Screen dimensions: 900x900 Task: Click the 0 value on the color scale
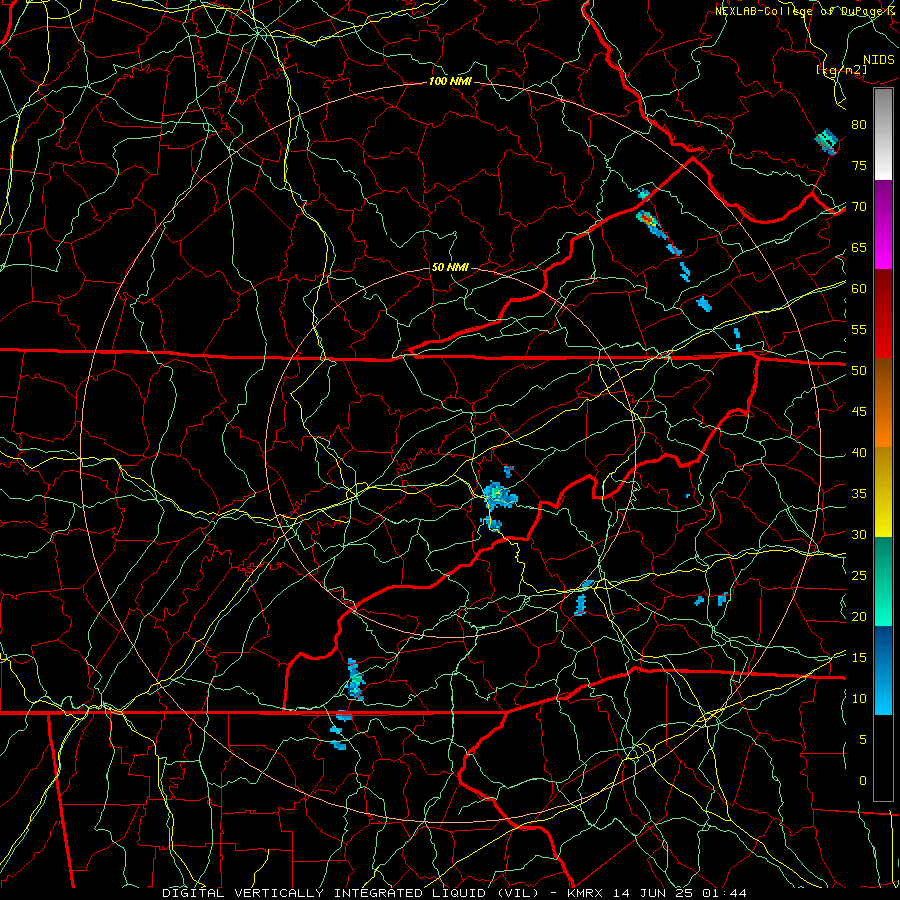tap(863, 781)
